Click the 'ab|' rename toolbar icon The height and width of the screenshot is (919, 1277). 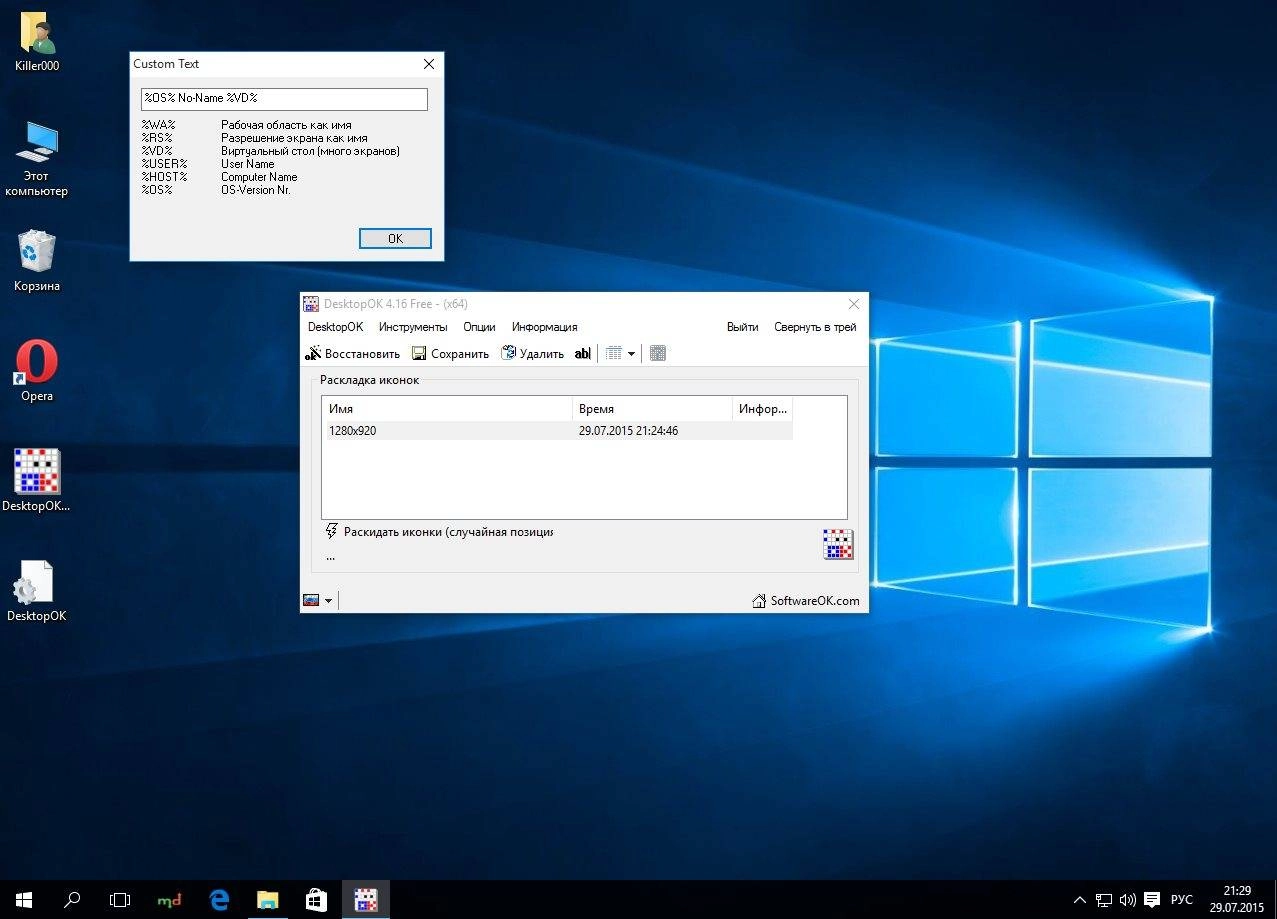coord(582,353)
